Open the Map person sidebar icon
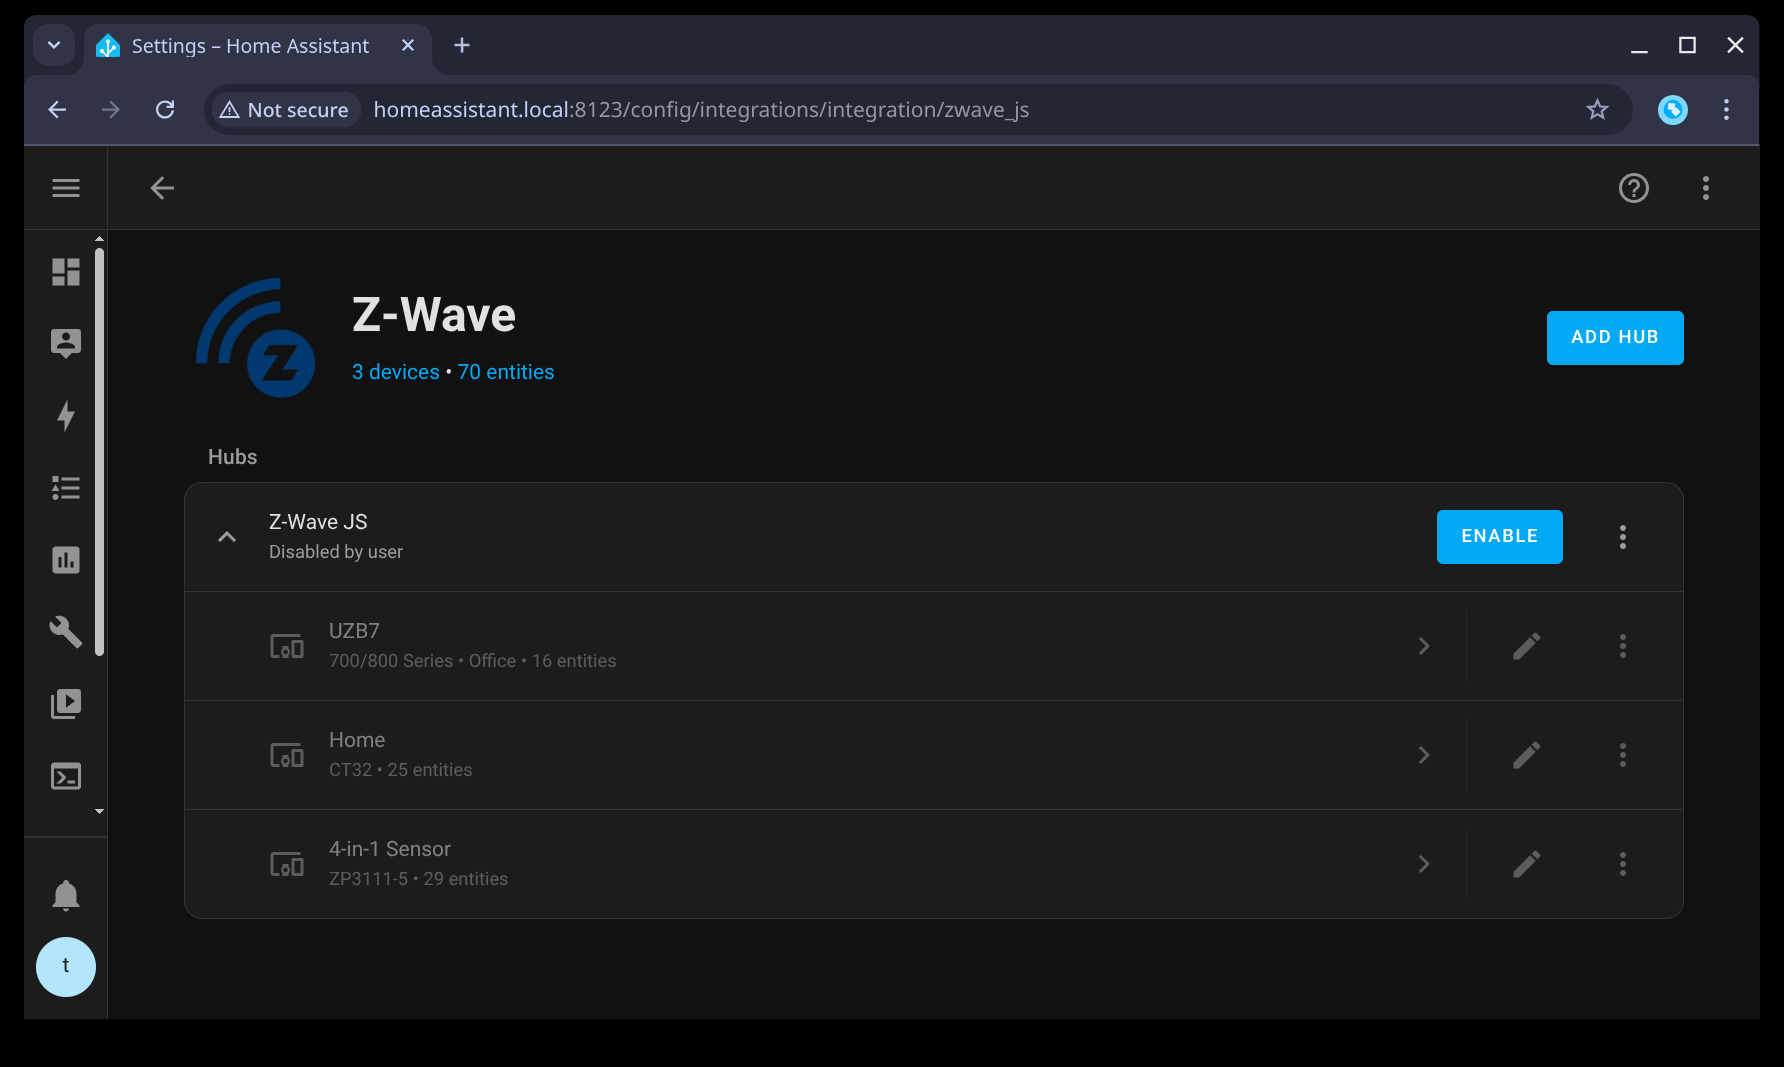 [66, 344]
